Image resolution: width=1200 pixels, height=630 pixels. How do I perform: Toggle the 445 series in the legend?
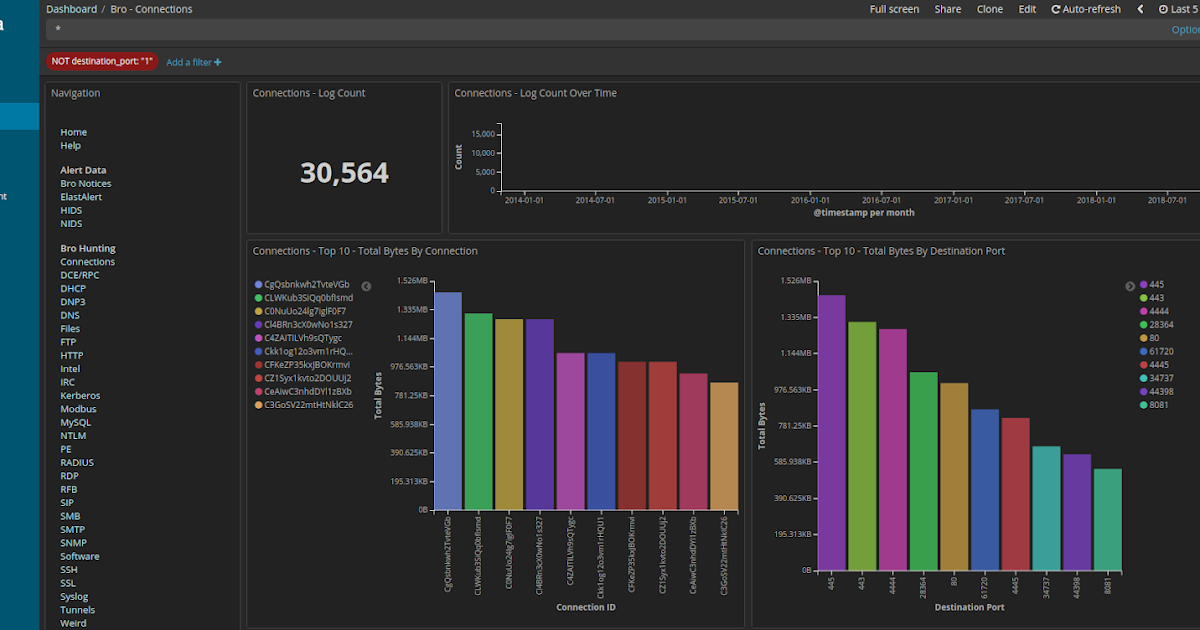[1153, 284]
